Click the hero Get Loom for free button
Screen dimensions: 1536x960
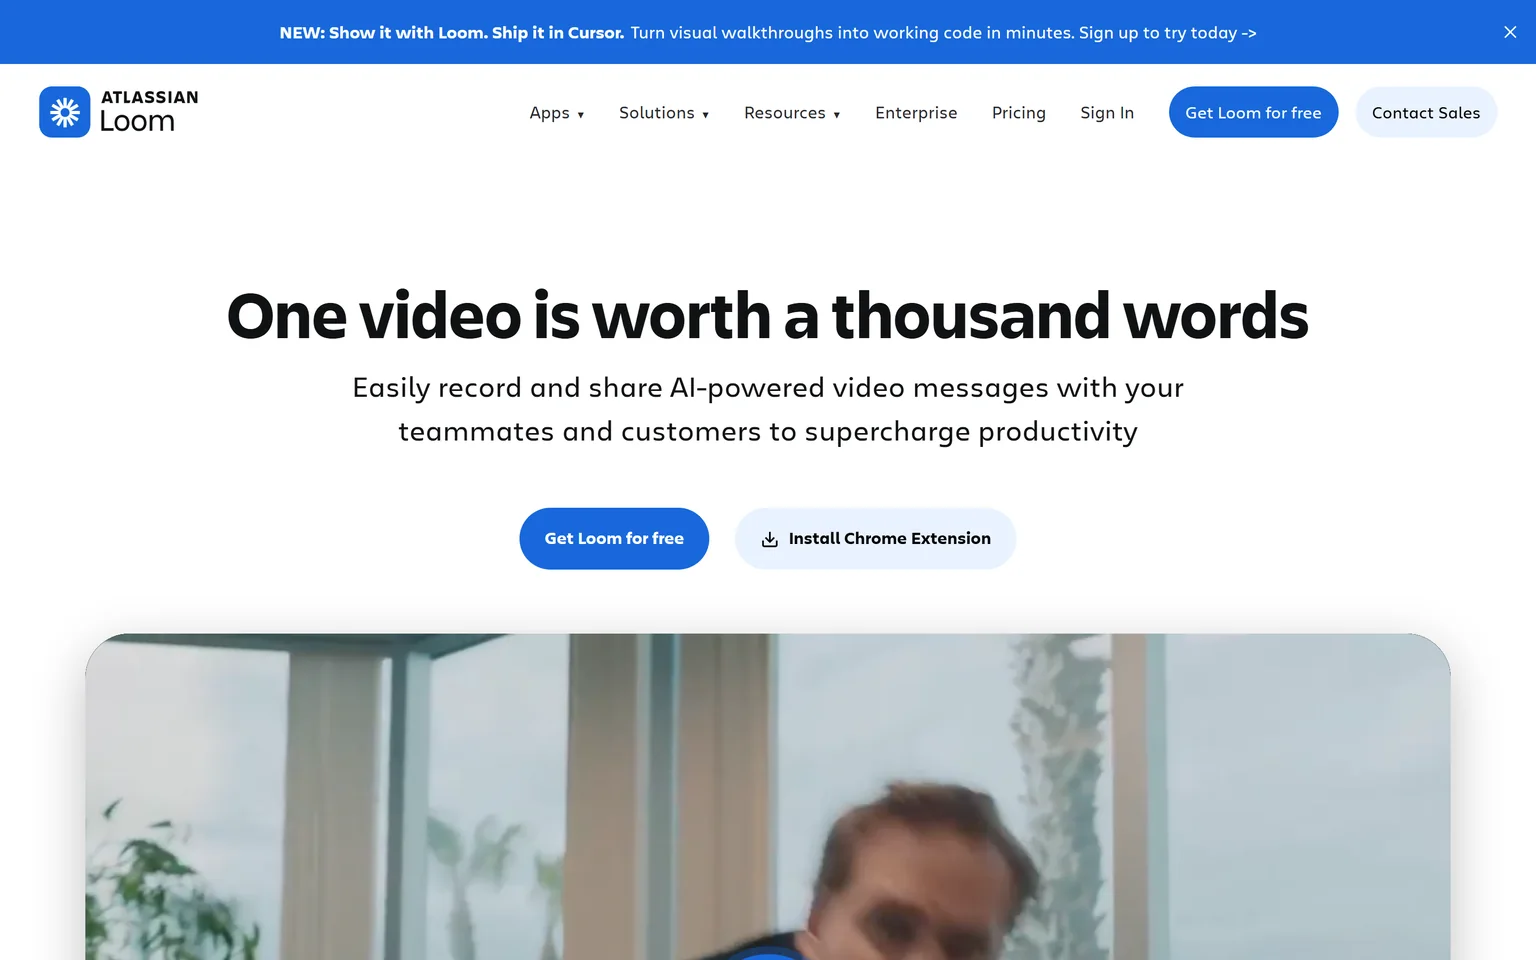coord(614,539)
